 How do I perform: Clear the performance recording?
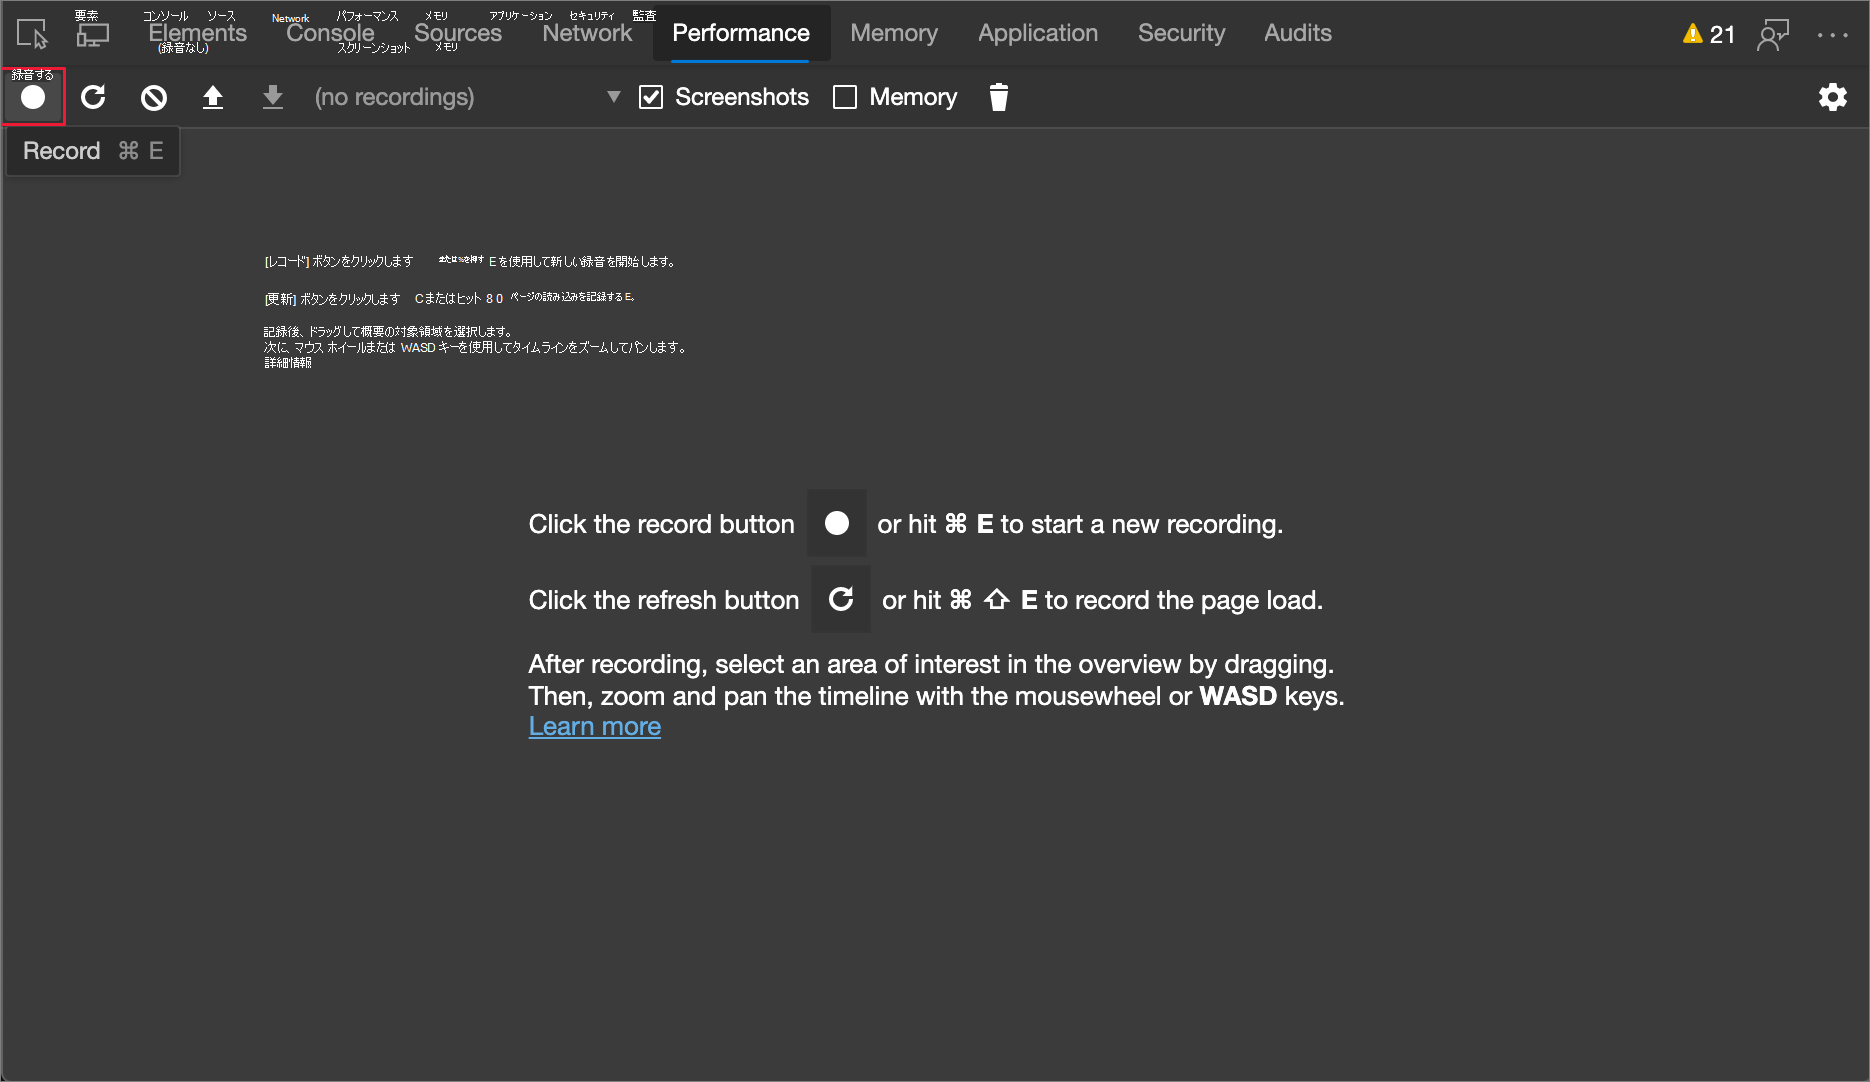[x=153, y=97]
